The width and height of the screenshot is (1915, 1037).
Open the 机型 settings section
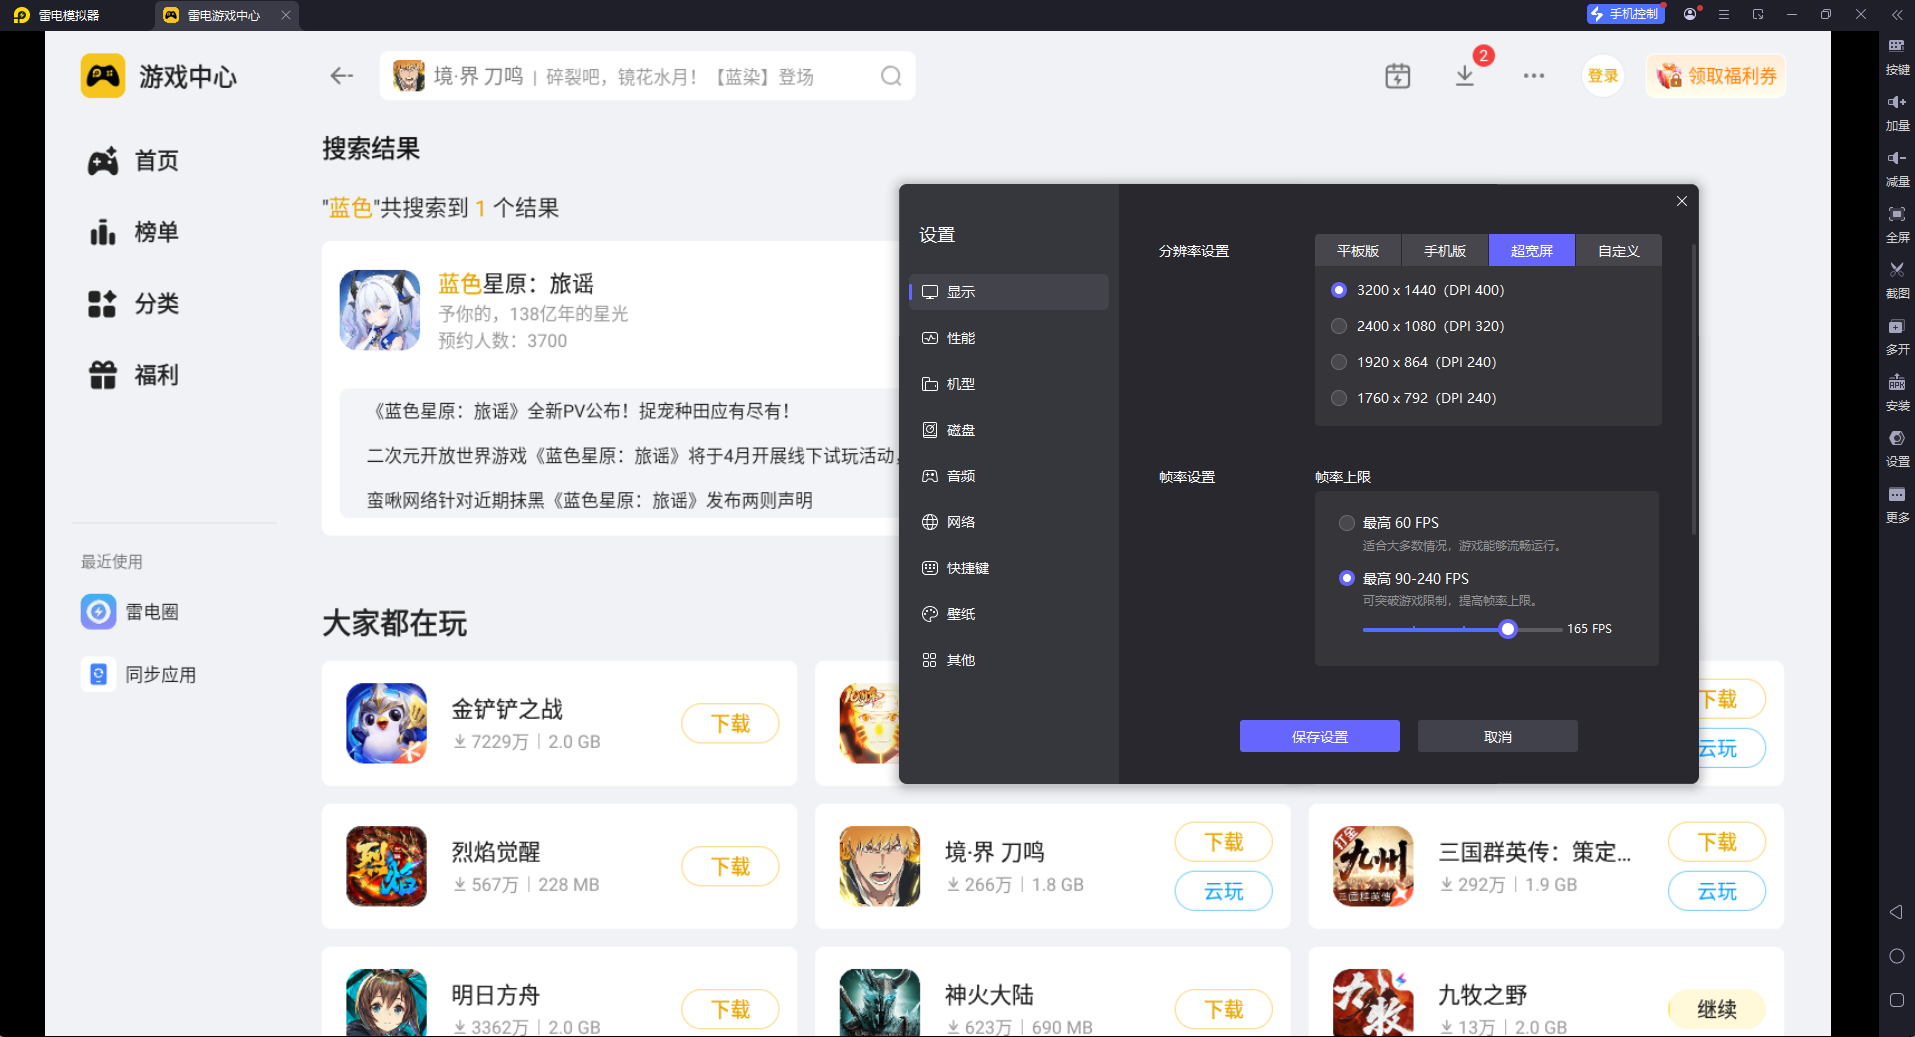click(1009, 384)
